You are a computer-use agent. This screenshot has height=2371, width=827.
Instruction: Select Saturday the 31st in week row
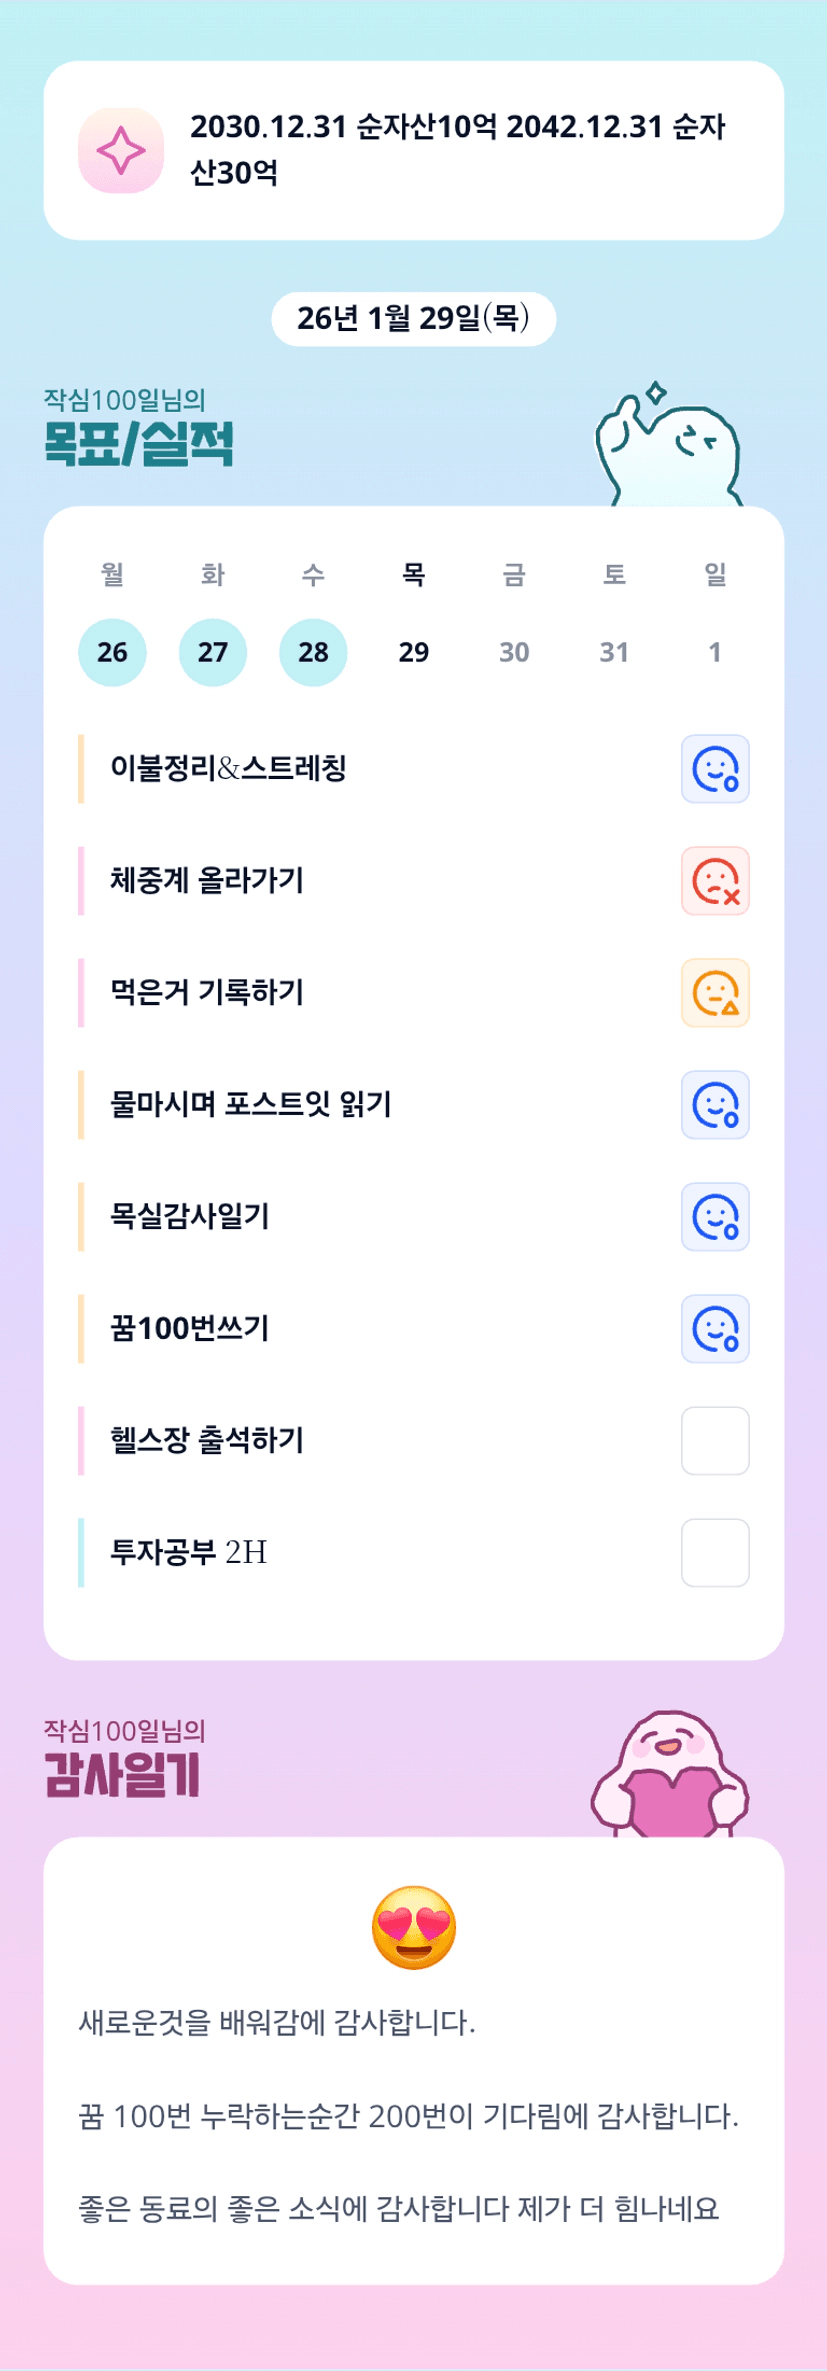(614, 652)
